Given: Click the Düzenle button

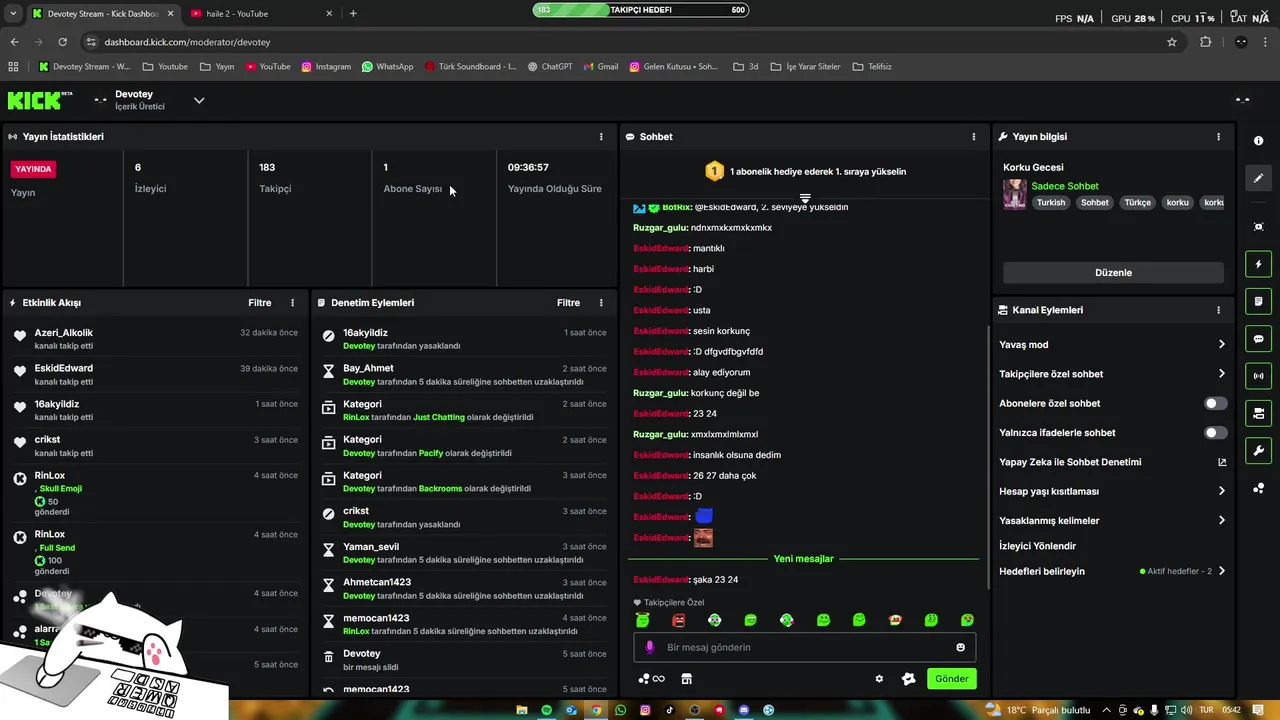Looking at the screenshot, I should click(x=1113, y=272).
